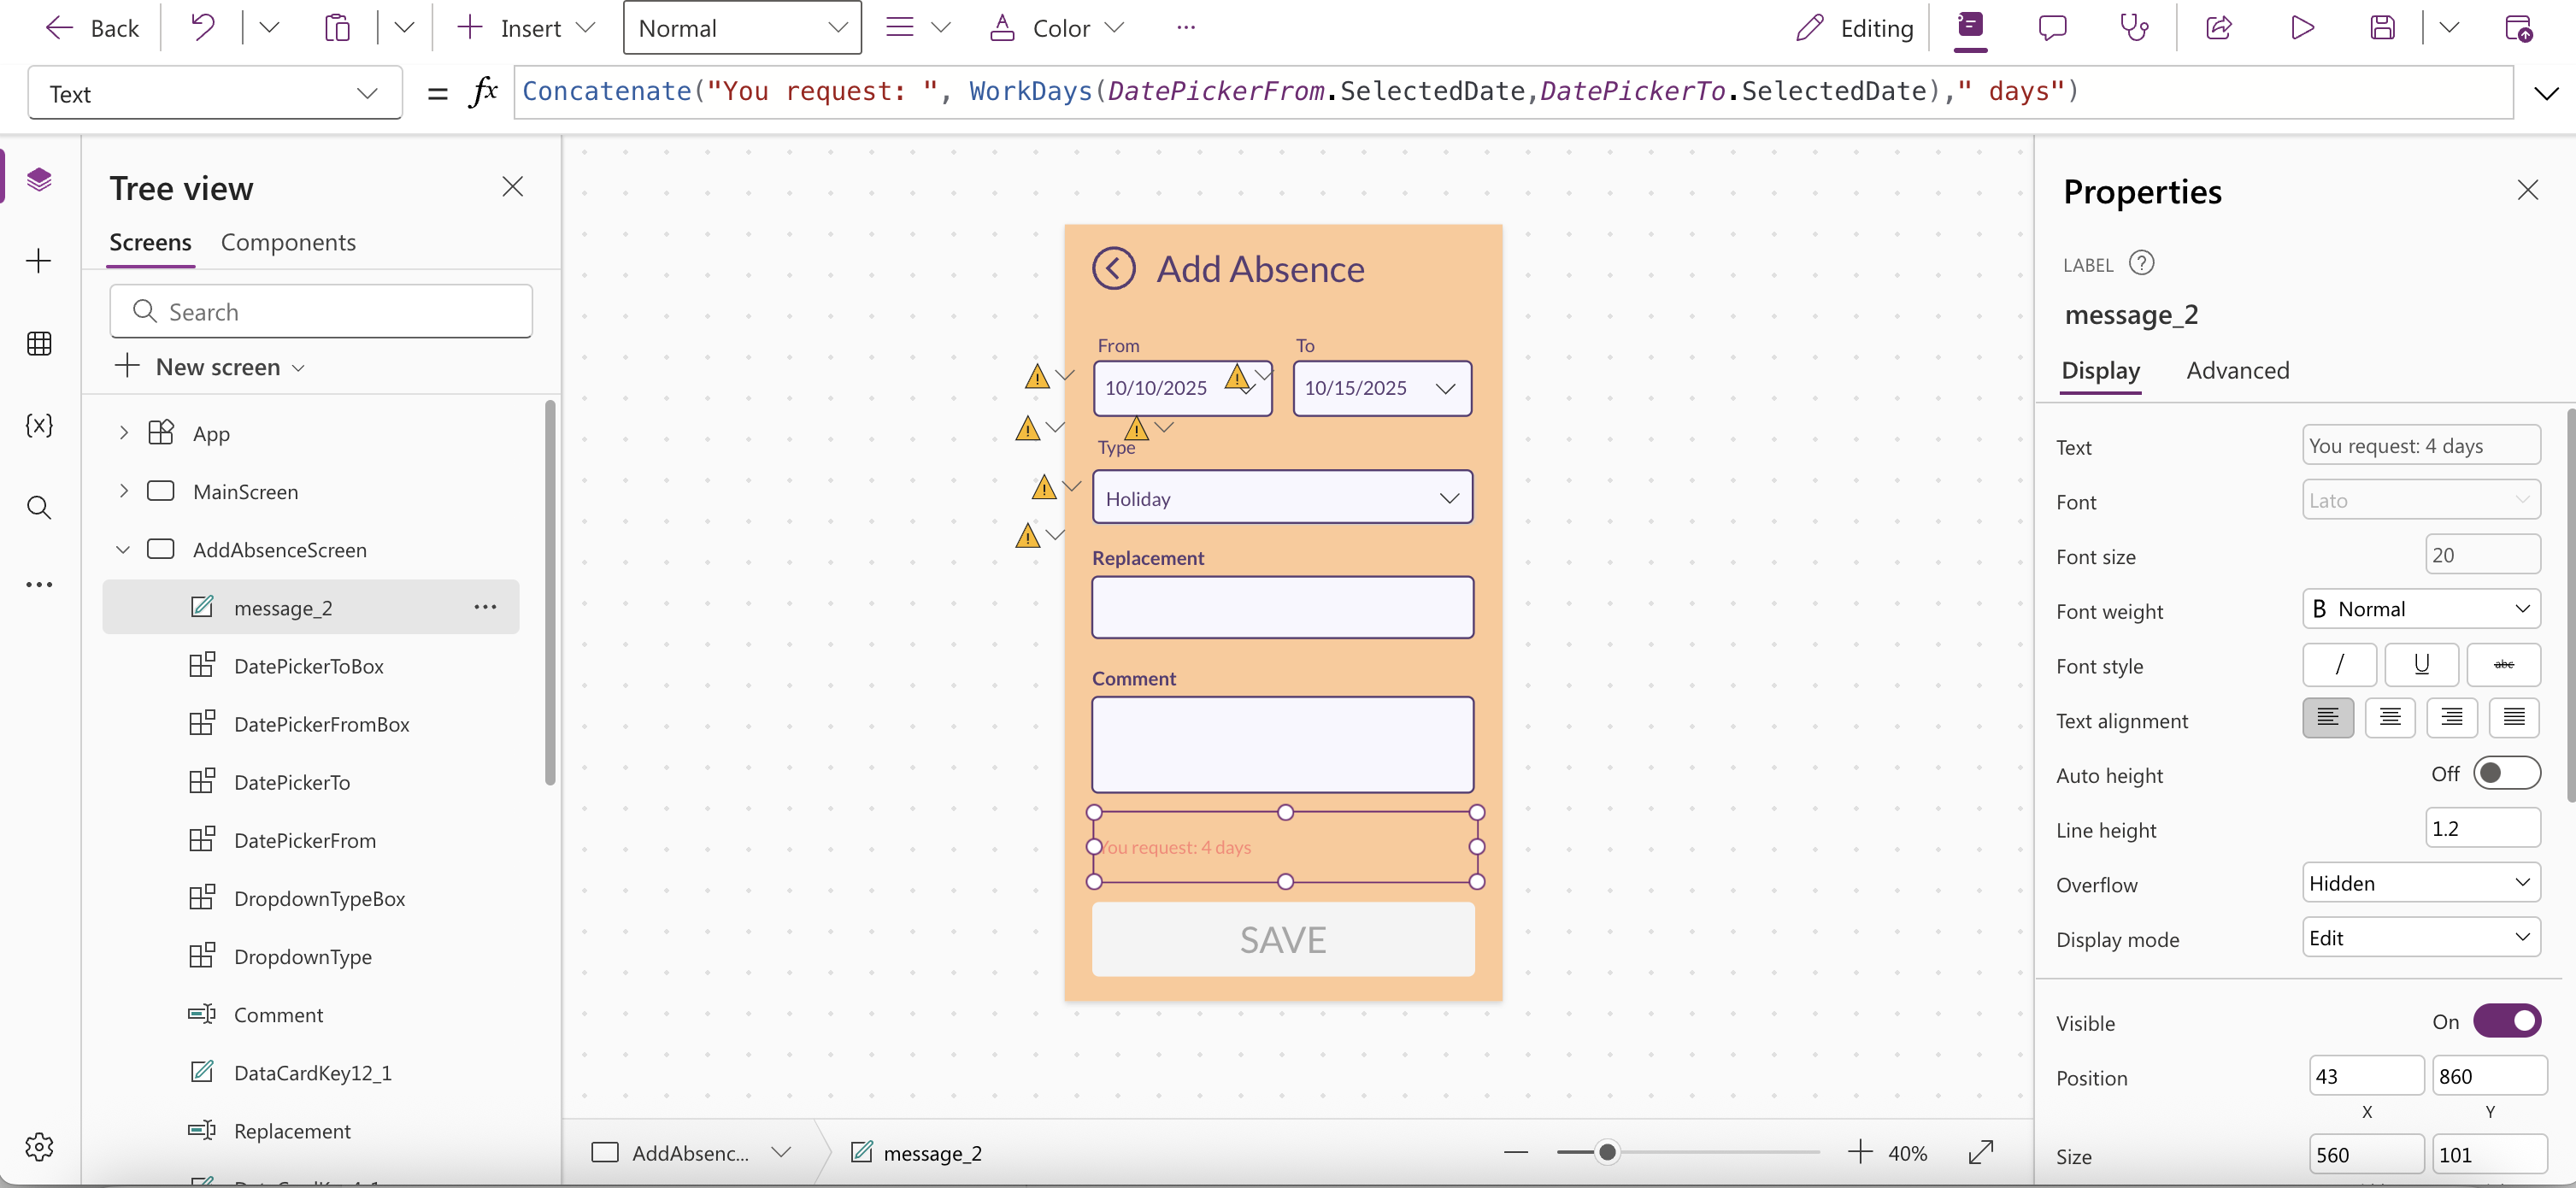Open the Tree view layers icon
The width and height of the screenshot is (2576, 1188).
(39, 179)
